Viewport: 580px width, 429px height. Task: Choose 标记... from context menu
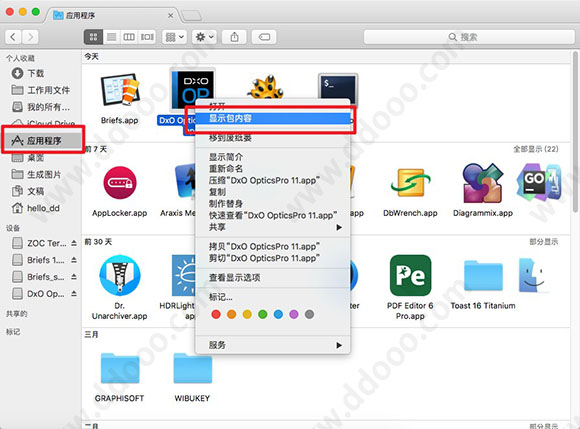(273, 297)
